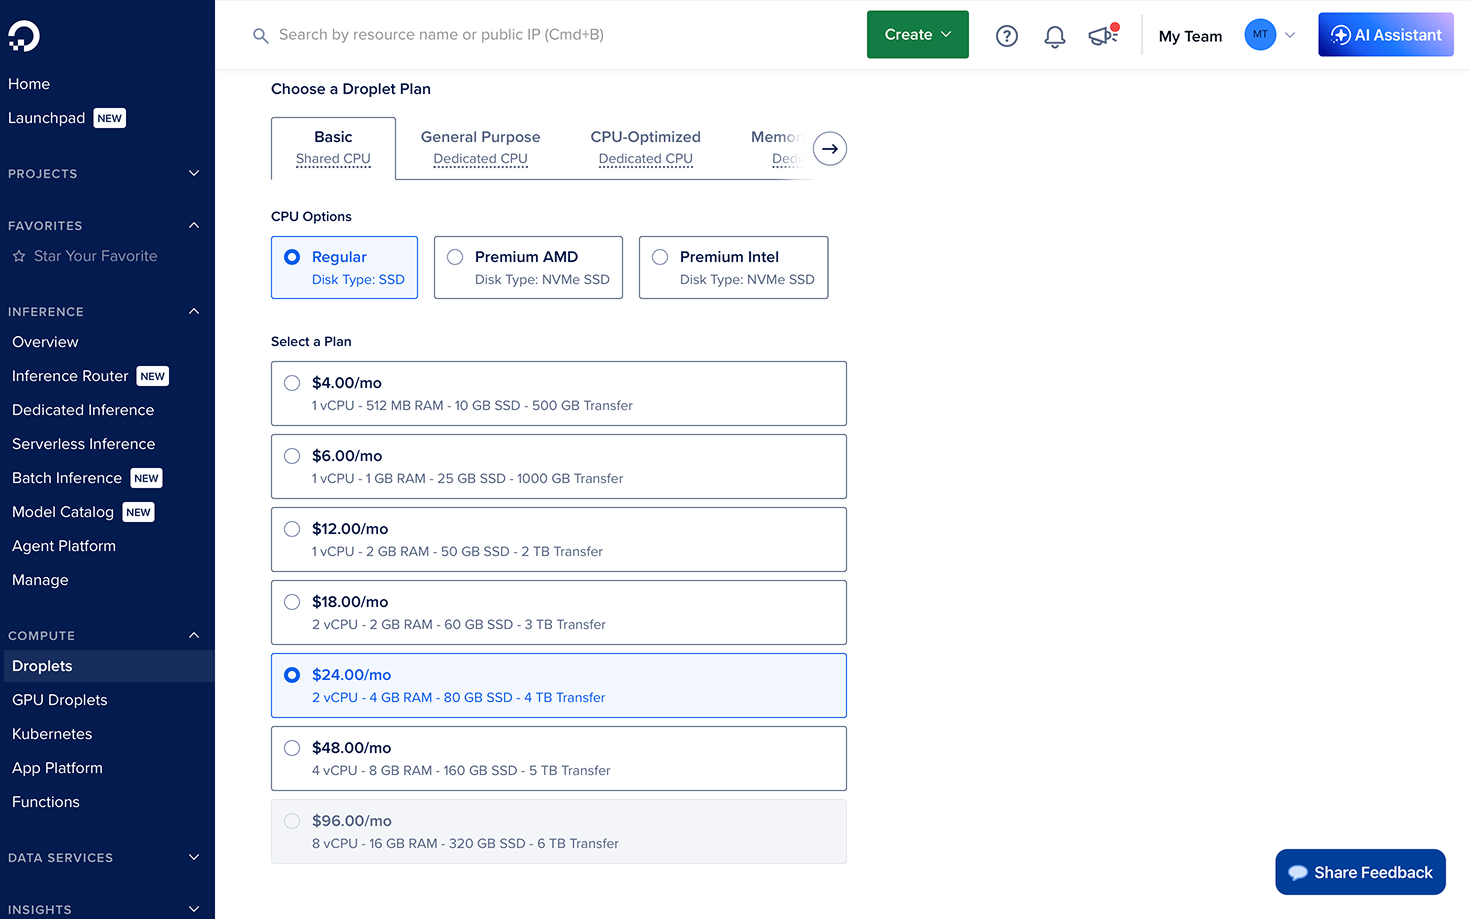Open the Create dropdown button
This screenshot has height=919, width=1470.
(x=917, y=35)
